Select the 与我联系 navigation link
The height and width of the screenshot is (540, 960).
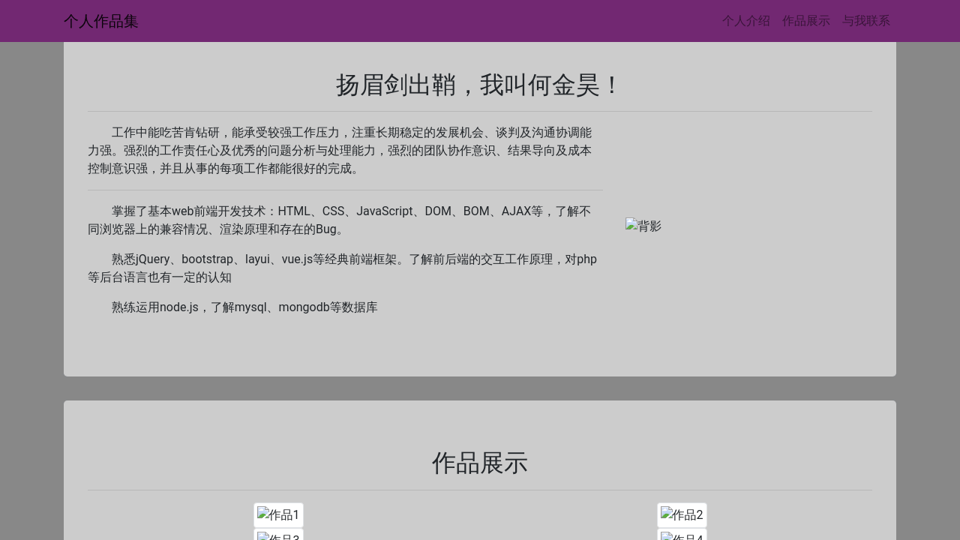coord(866,21)
